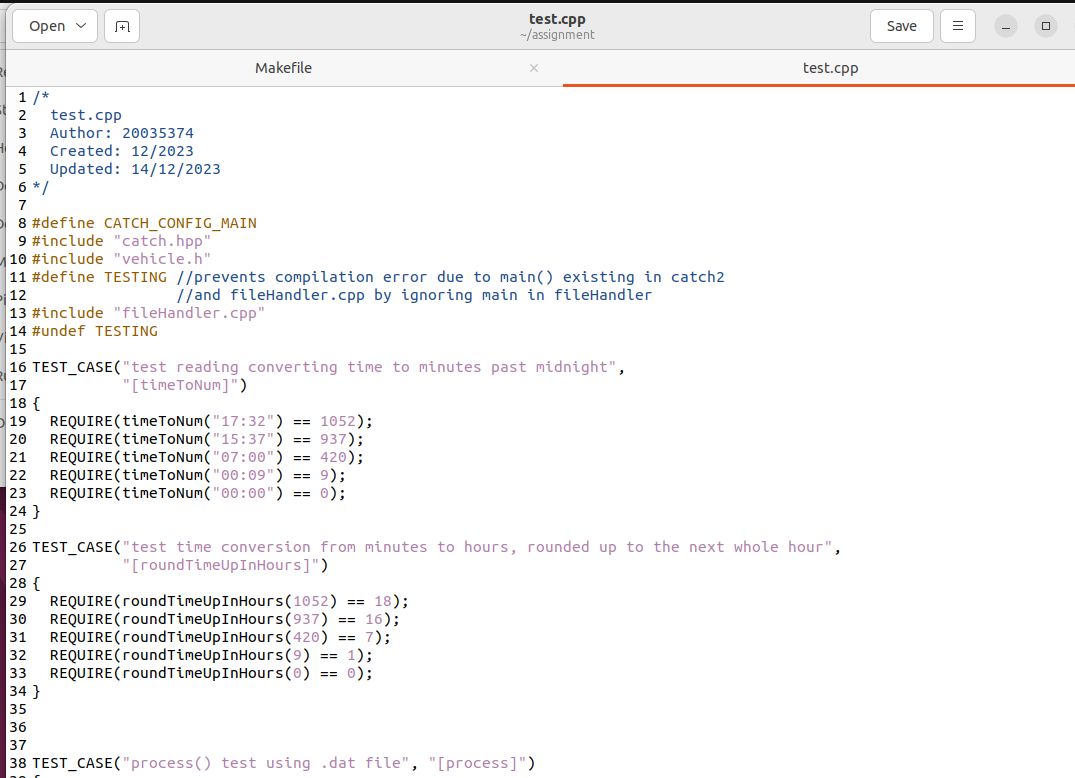Screen dimensions: 1075x778
Task: Click REQUIRE line with "07:00"
Action: [x=206, y=457]
